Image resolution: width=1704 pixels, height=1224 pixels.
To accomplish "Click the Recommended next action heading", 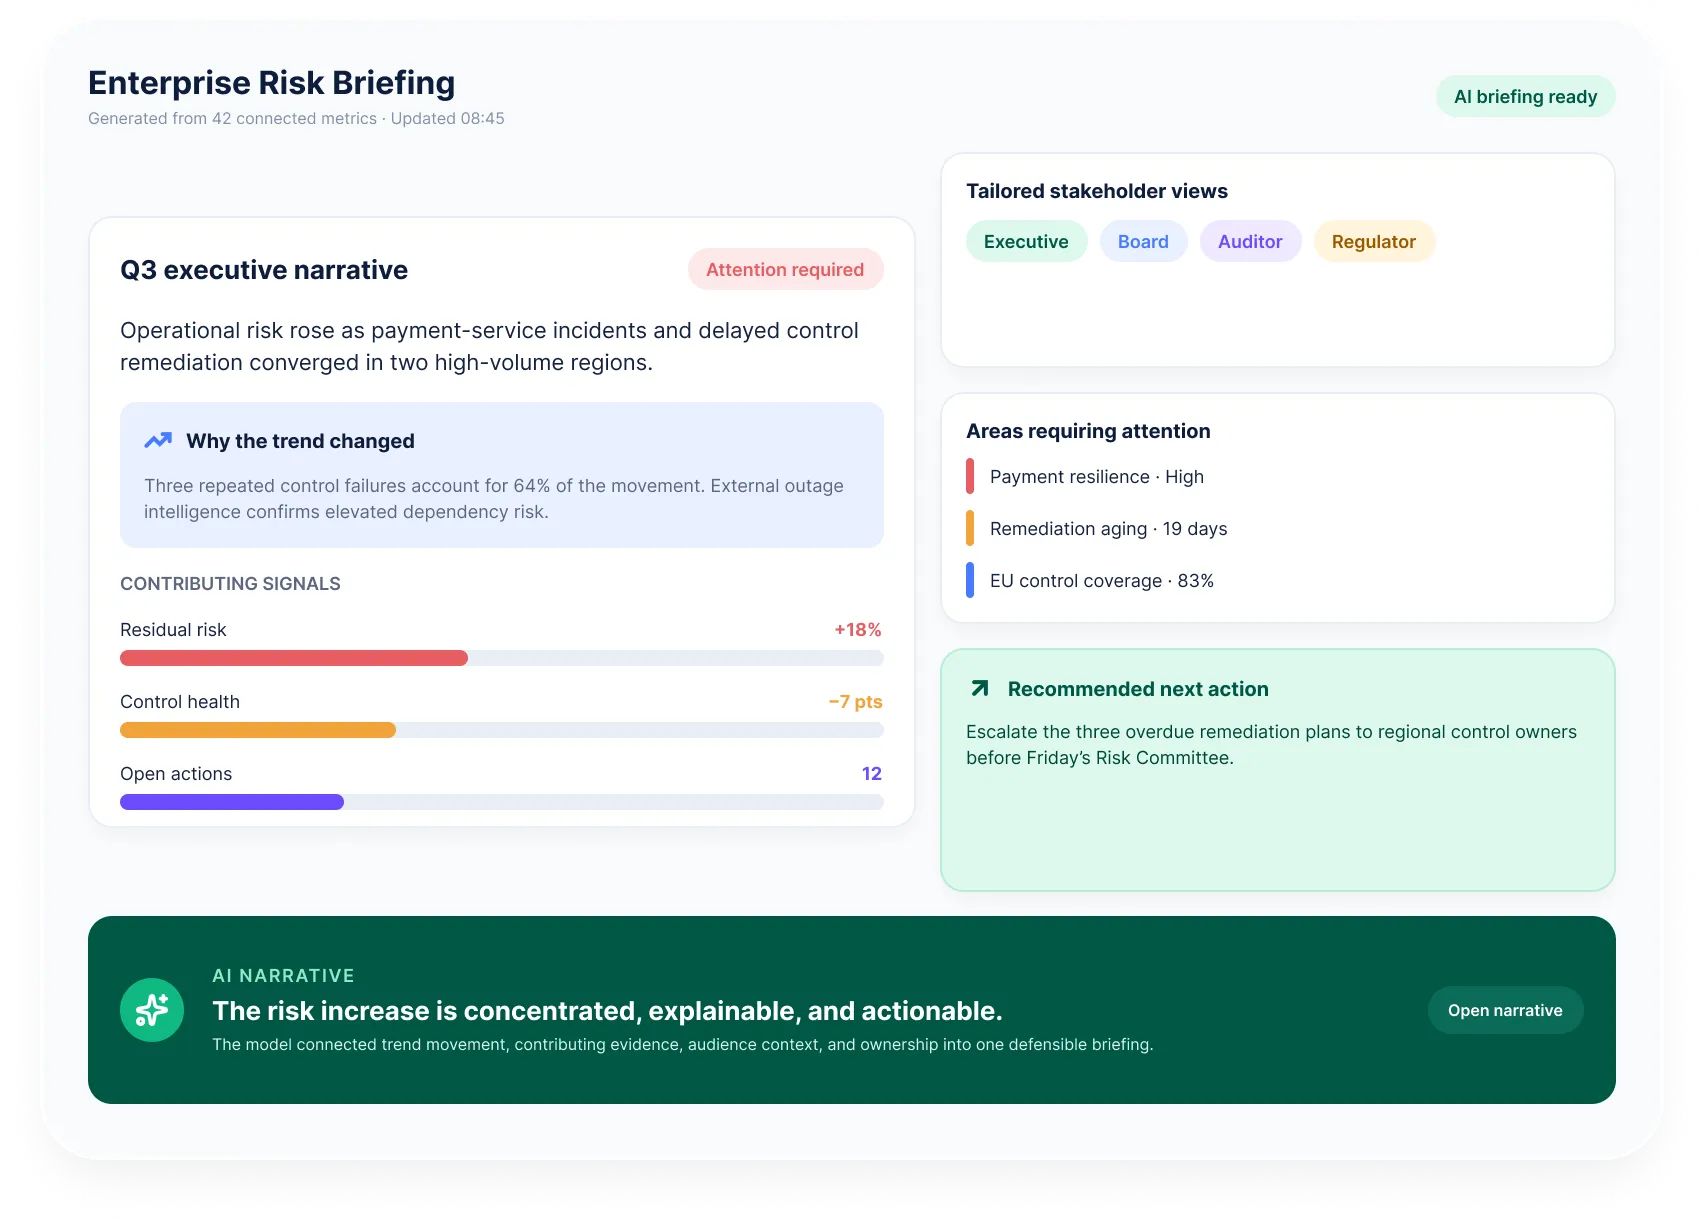I will point(1138,689).
